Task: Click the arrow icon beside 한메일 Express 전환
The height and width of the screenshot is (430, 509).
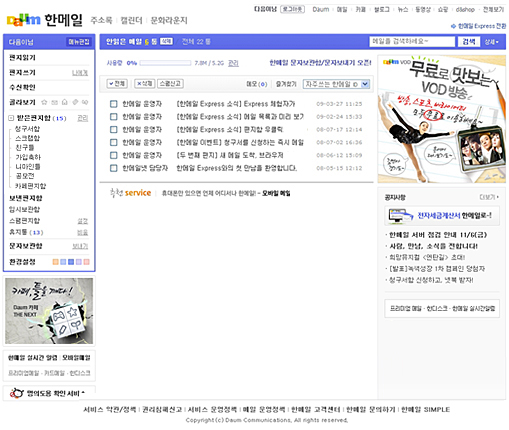Action: pyautogui.click(x=453, y=26)
